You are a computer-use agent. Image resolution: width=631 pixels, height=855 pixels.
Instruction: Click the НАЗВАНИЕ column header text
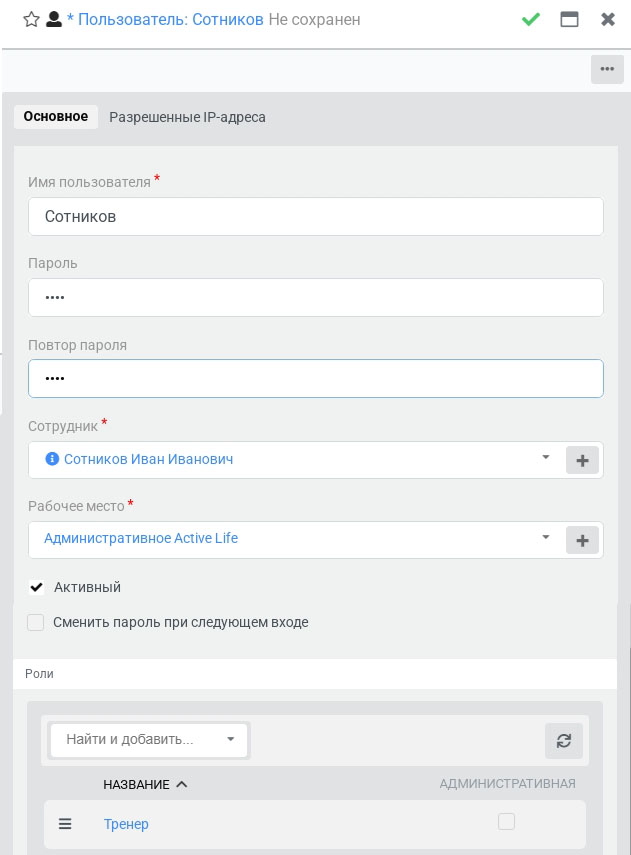[x=136, y=784]
